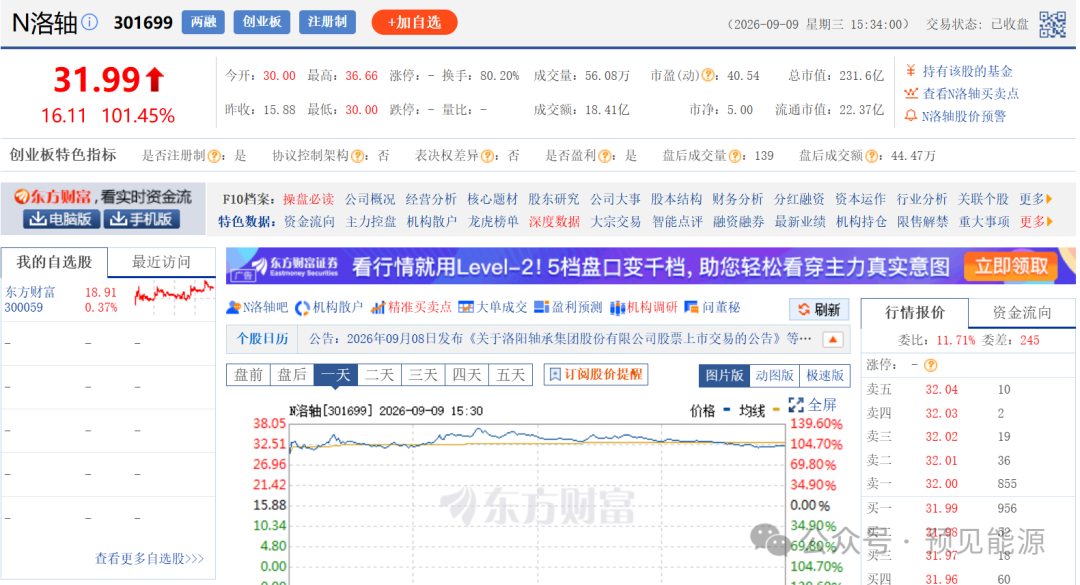Select 五天 chart tab
Image resolution: width=1080 pixels, height=585 pixels.
point(510,375)
